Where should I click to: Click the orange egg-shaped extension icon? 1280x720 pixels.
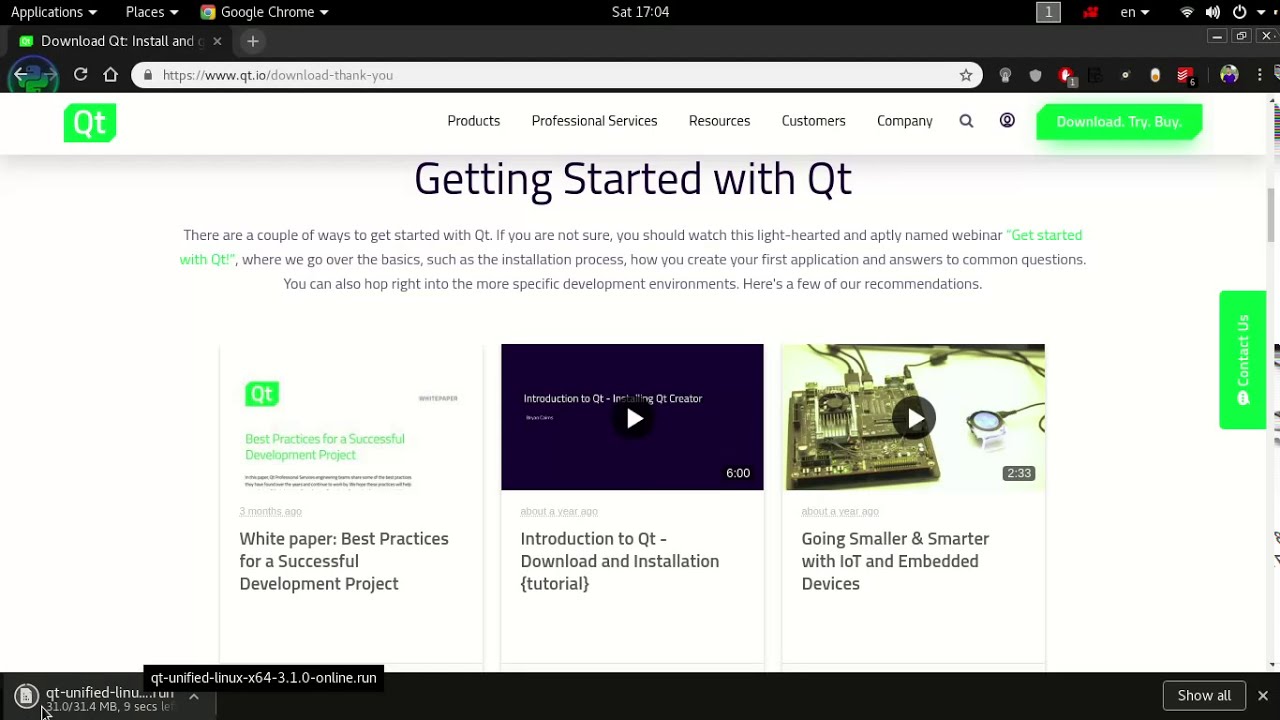(x=1155, y=75)
